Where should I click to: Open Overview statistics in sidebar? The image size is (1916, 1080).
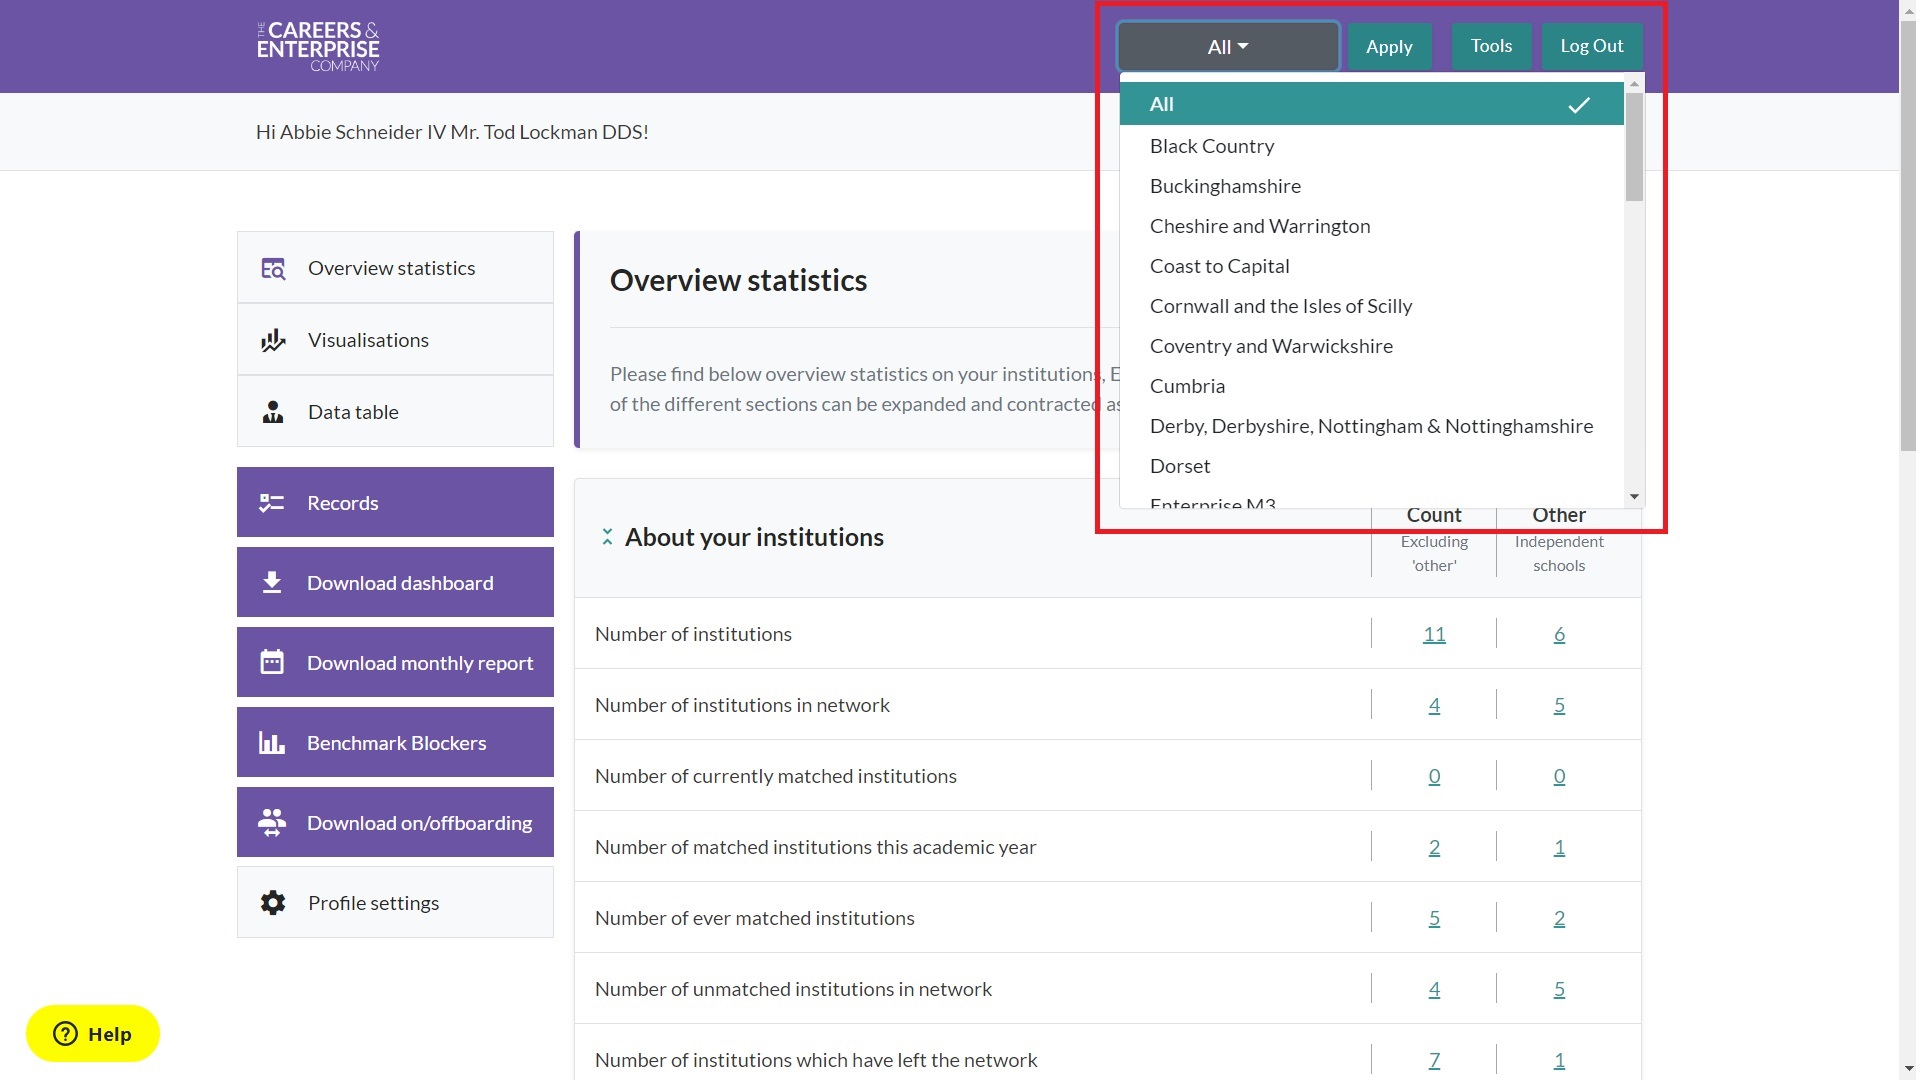(395, 268)
